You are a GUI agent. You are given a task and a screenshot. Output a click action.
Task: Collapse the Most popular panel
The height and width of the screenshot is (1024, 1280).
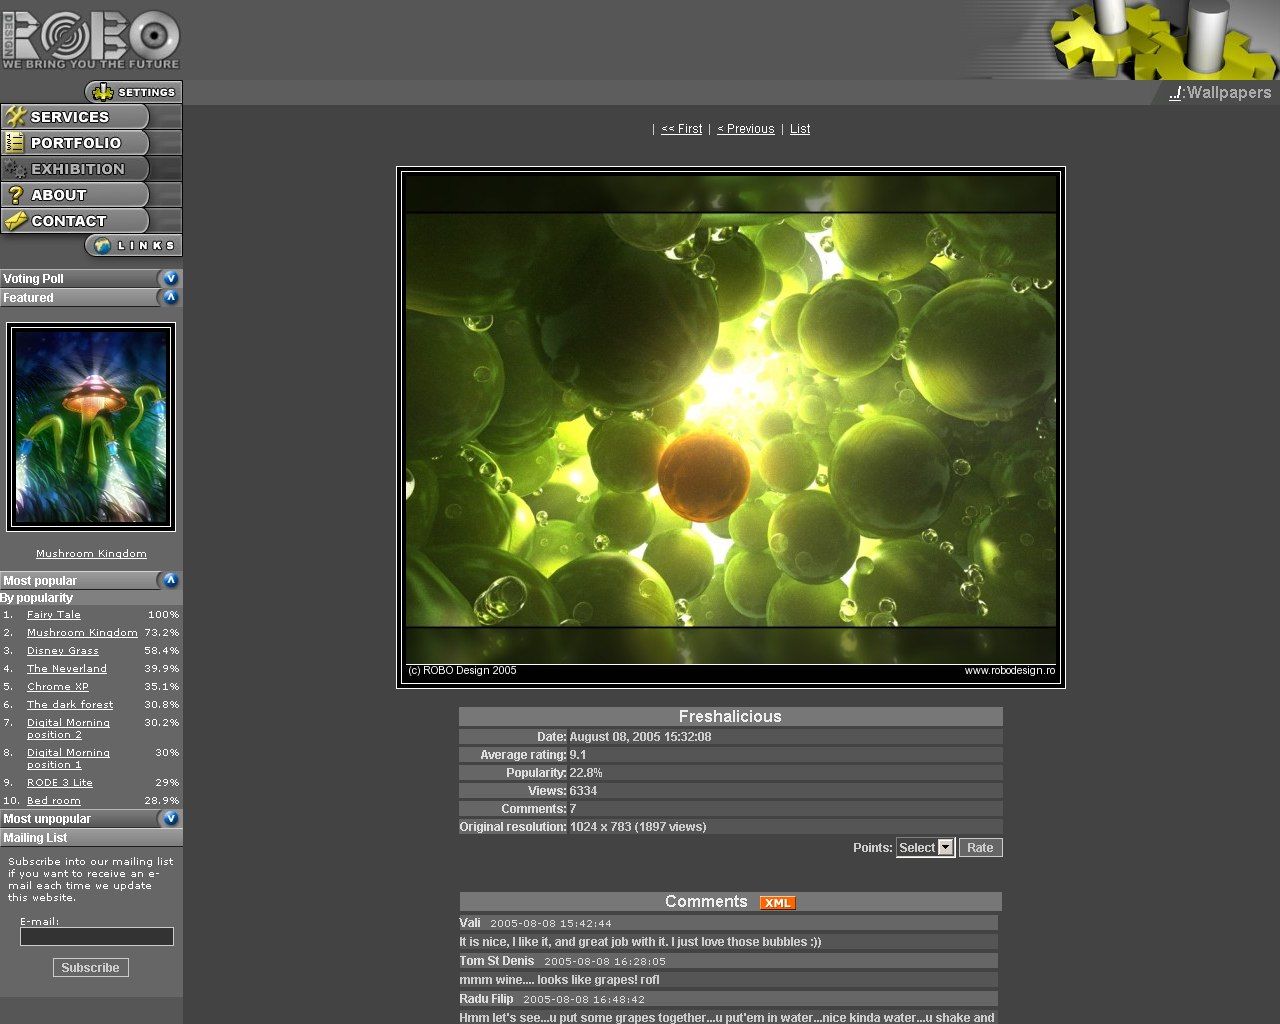pos(170,581)
